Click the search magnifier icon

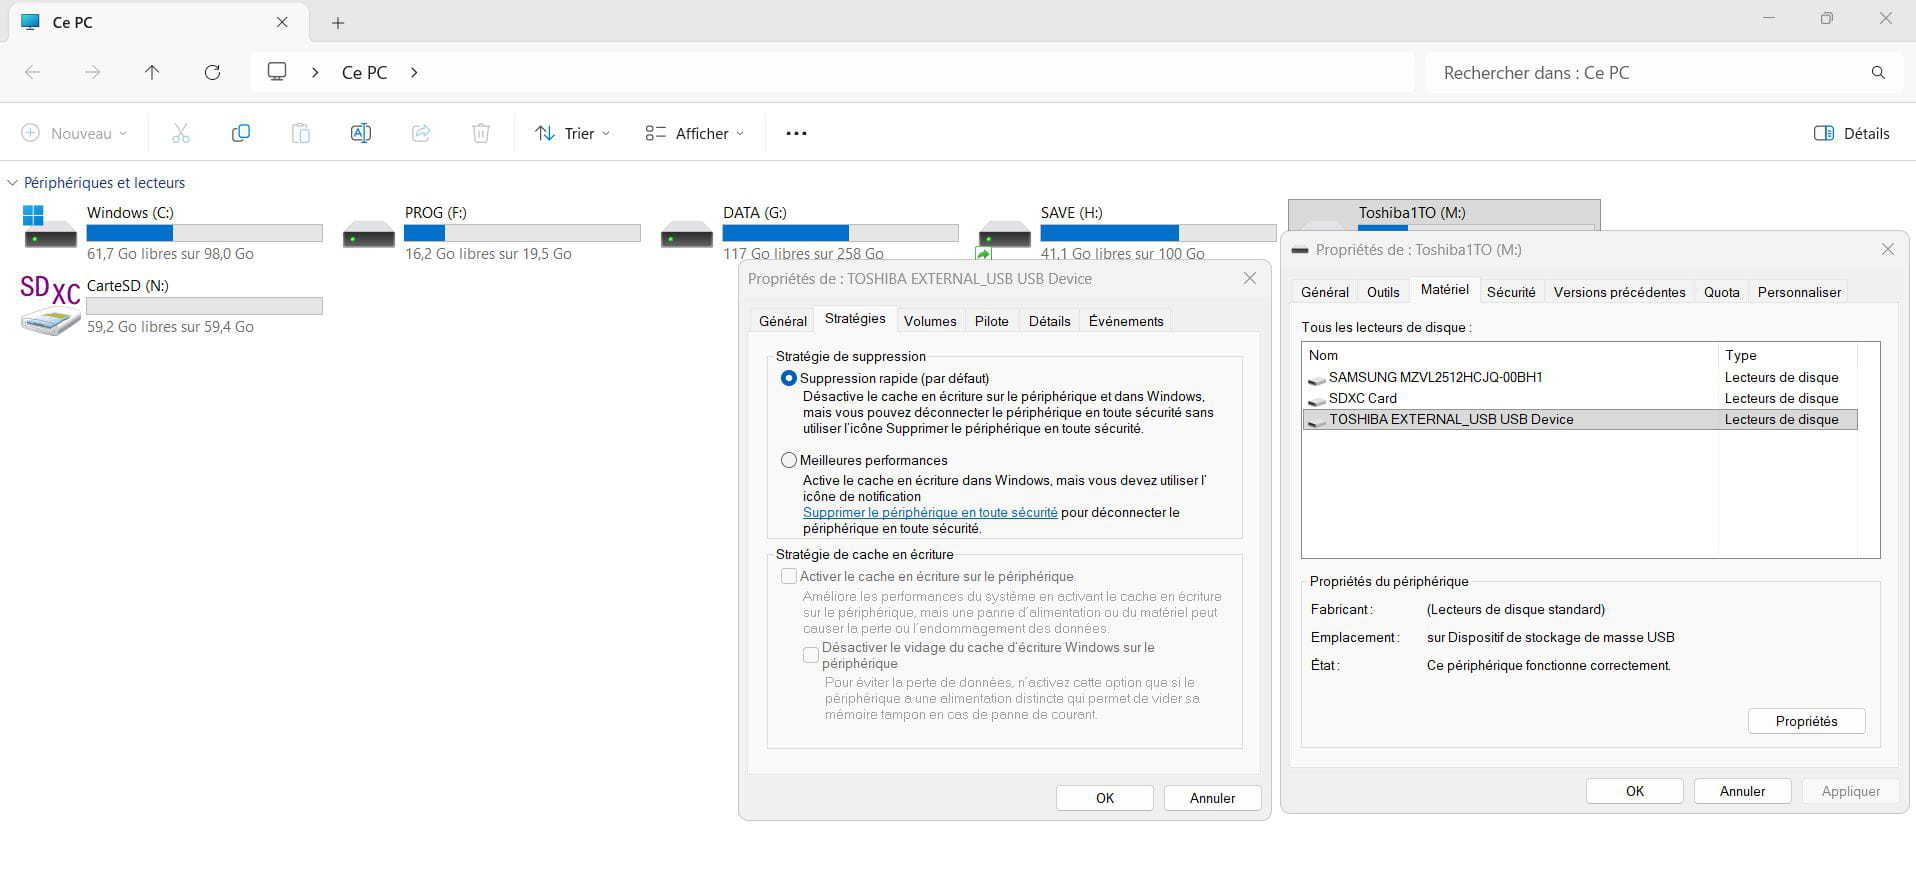click(x=1878, y=72)
